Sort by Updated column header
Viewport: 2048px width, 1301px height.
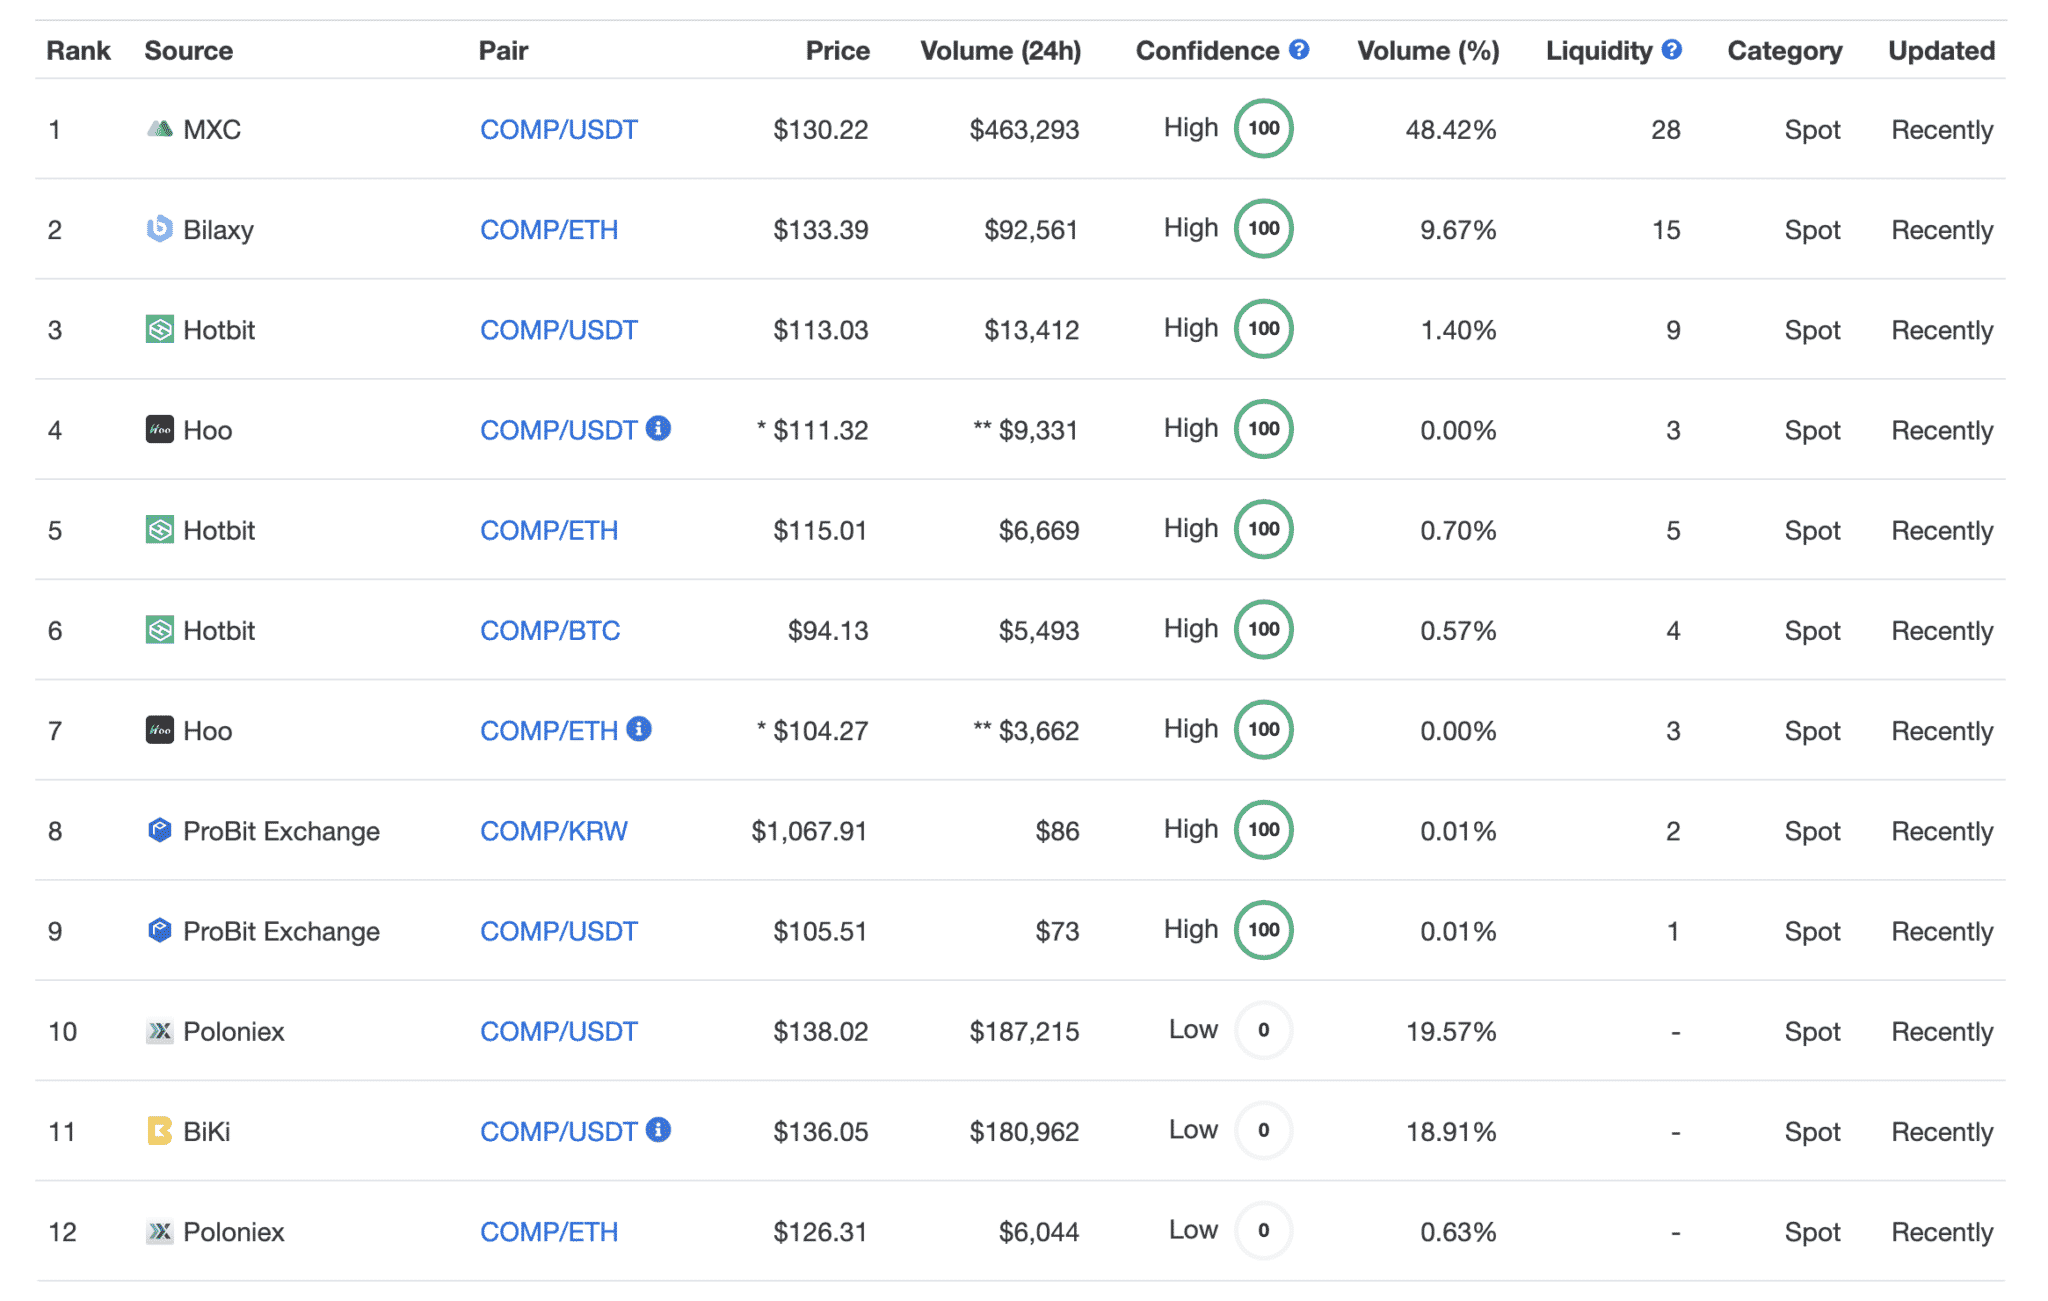click(x=1941, y=51)
